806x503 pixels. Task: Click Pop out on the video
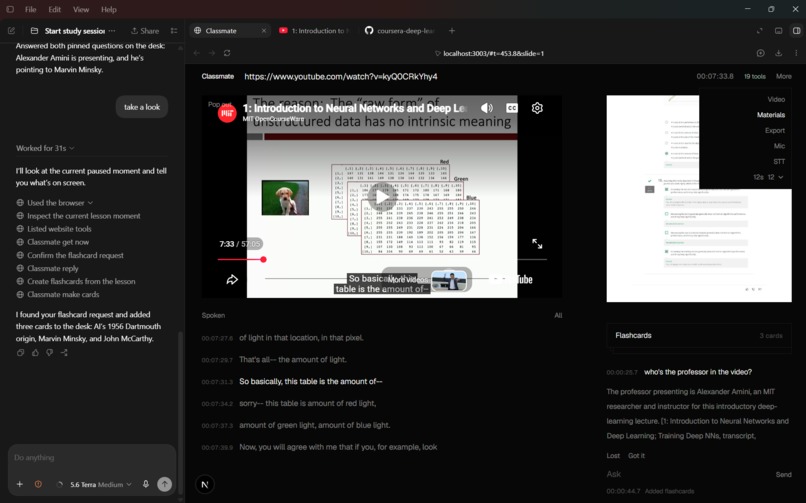pyautogui.click(x=219, y=104)
